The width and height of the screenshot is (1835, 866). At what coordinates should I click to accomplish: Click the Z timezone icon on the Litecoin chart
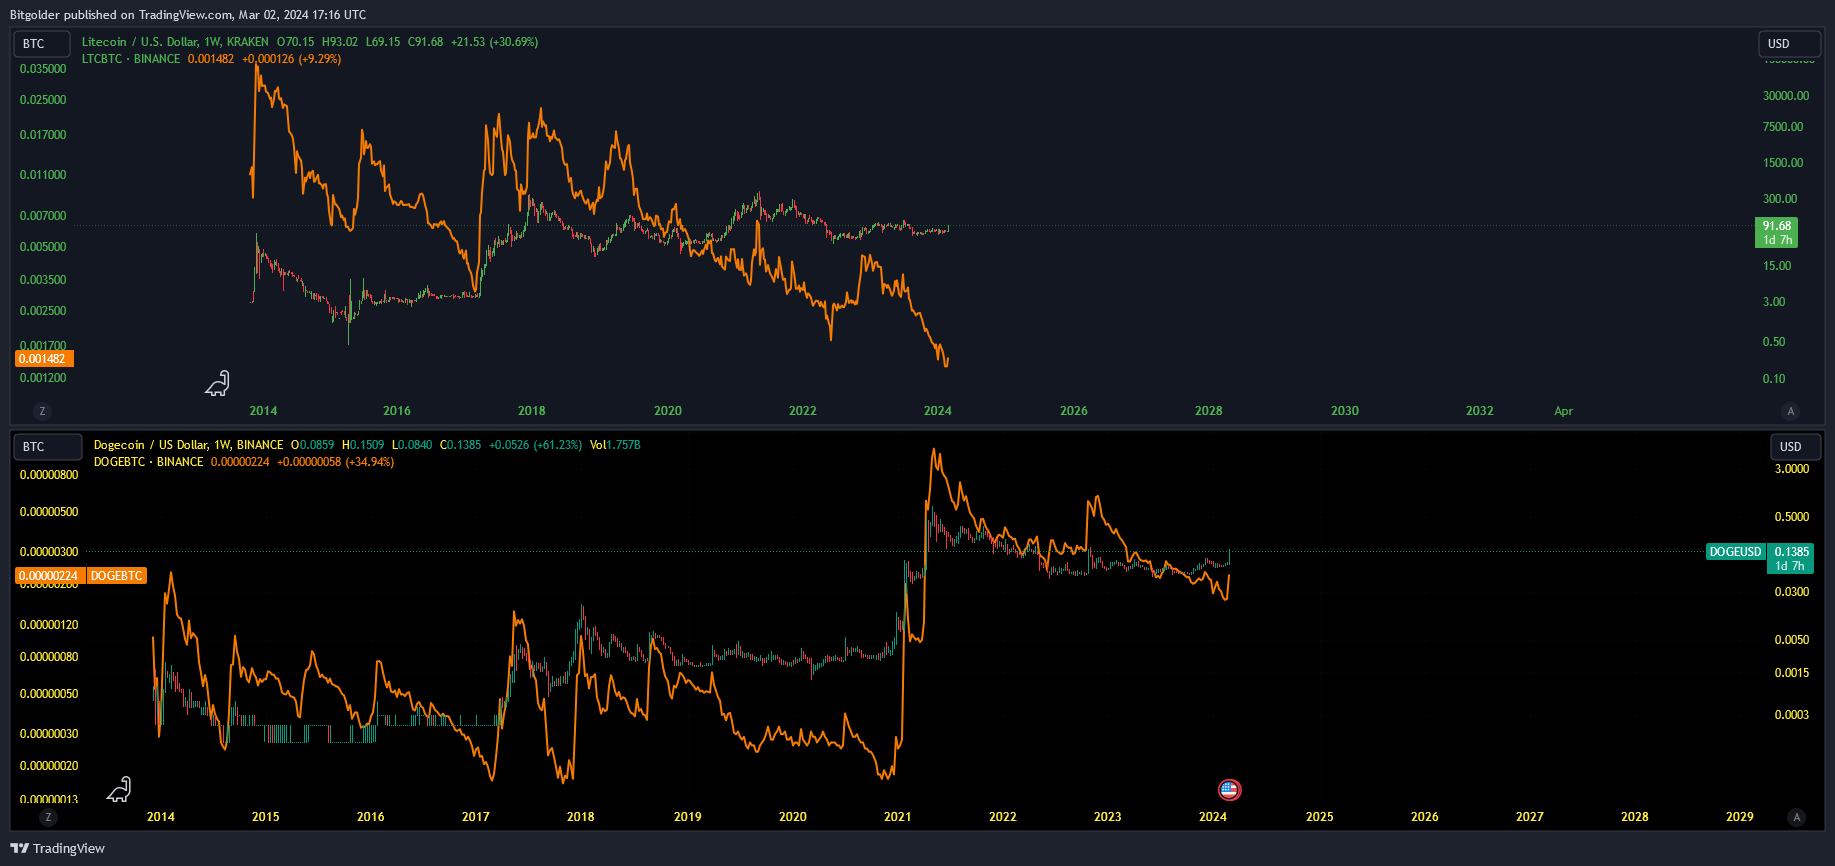42,411
